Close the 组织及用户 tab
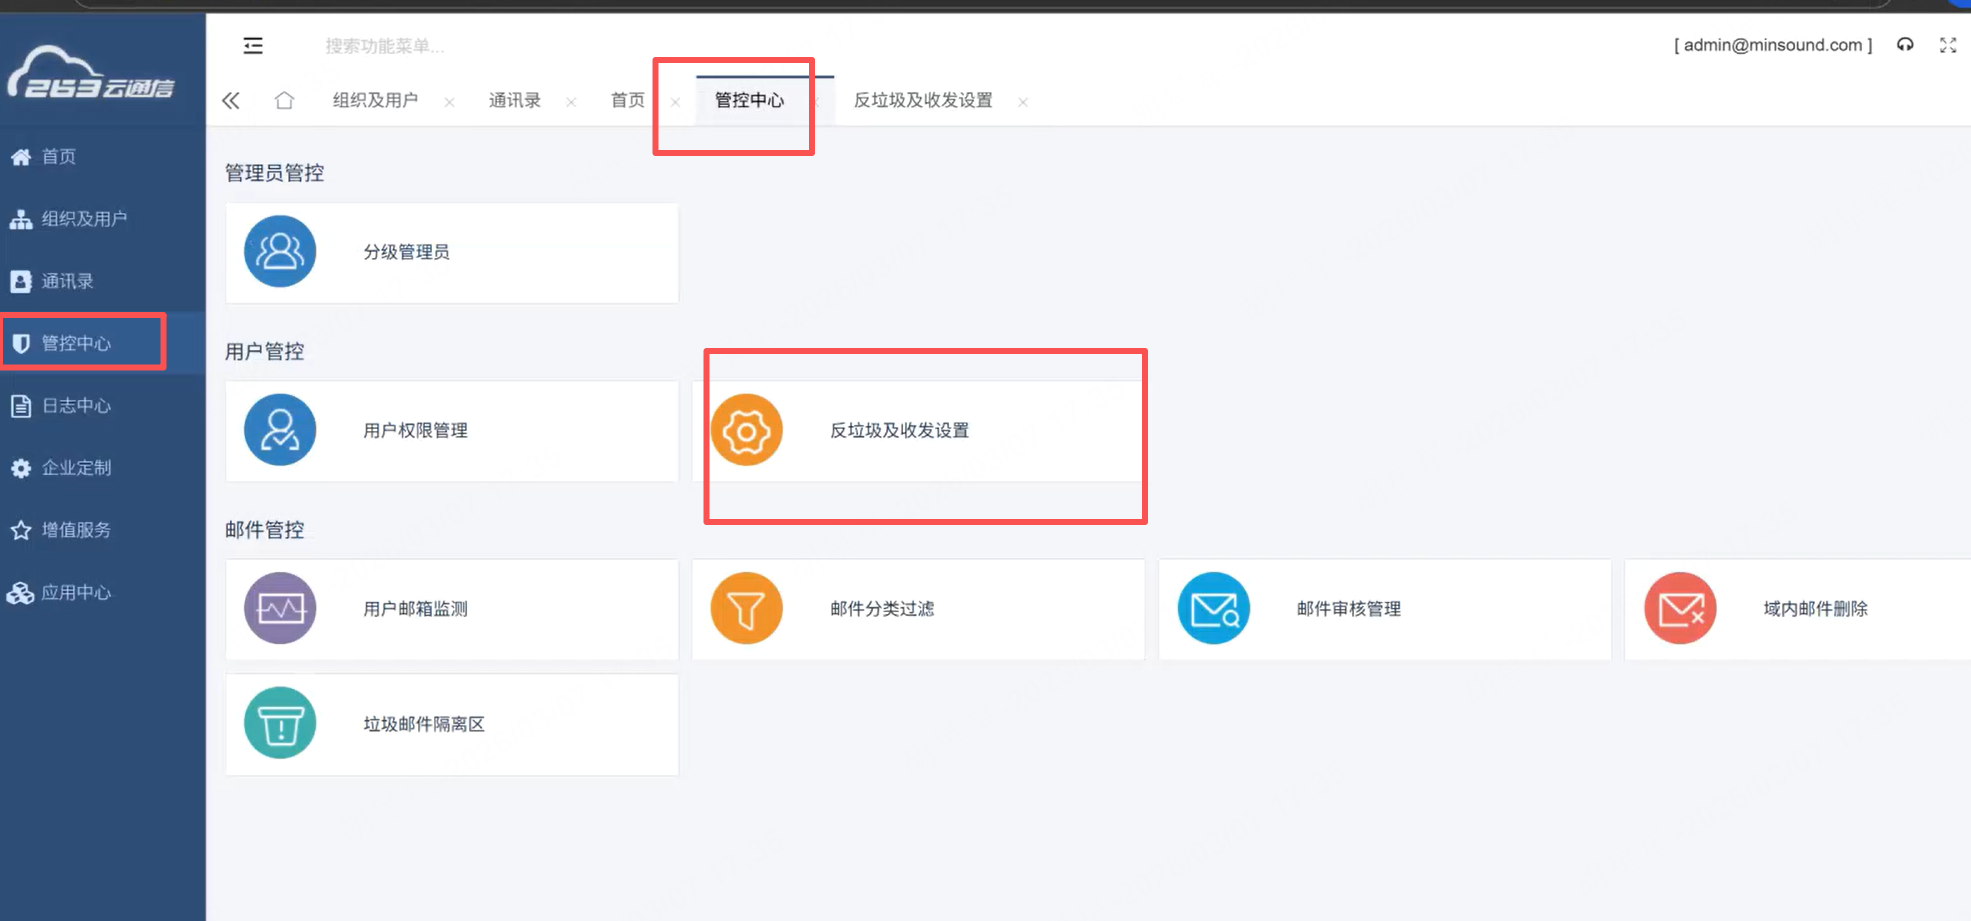 pyautogui.click(x=449, y=102)
